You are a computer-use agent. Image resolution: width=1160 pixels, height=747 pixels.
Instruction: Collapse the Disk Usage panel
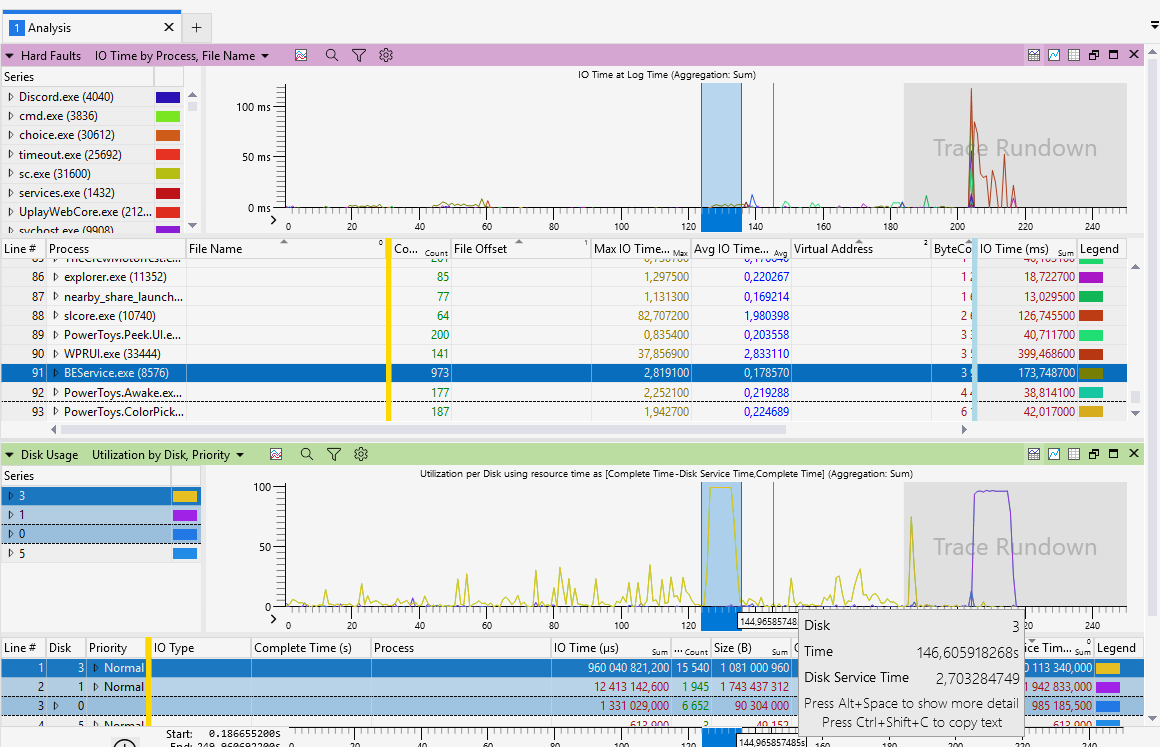click(10, 455)
